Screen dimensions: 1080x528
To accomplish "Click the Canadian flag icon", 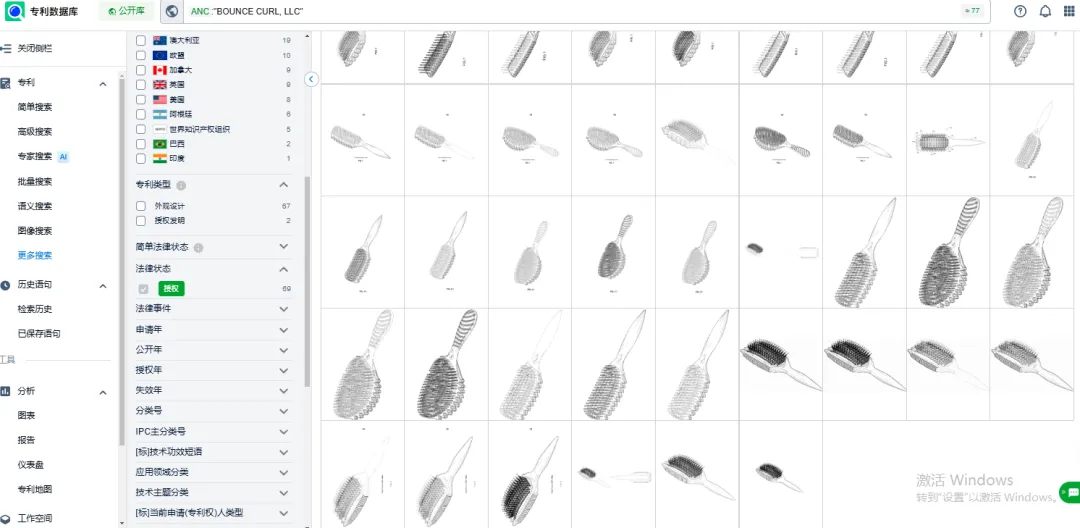I will [x=160, y=70].
